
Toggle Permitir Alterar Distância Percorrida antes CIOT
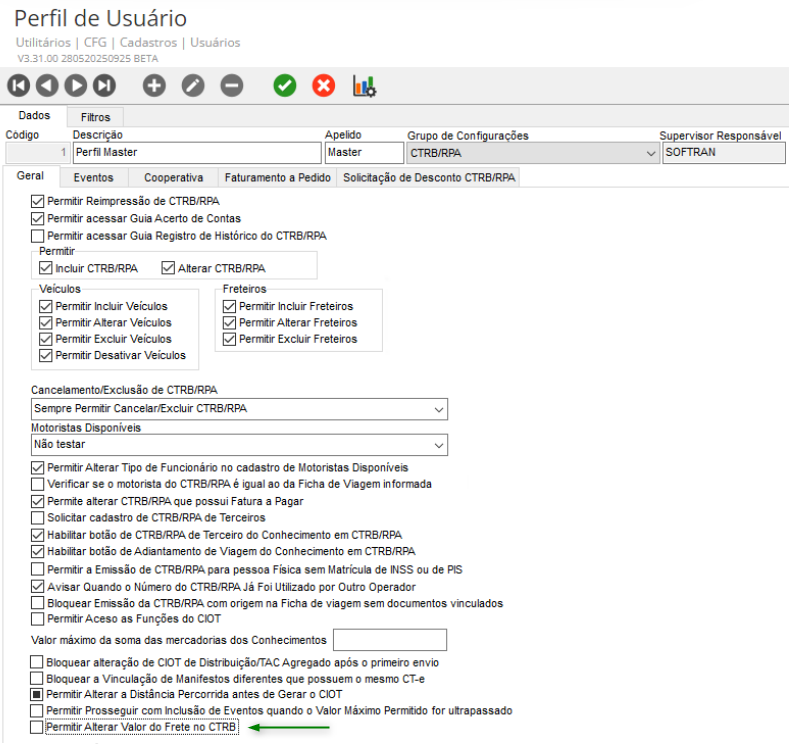[x=36, y=694]
